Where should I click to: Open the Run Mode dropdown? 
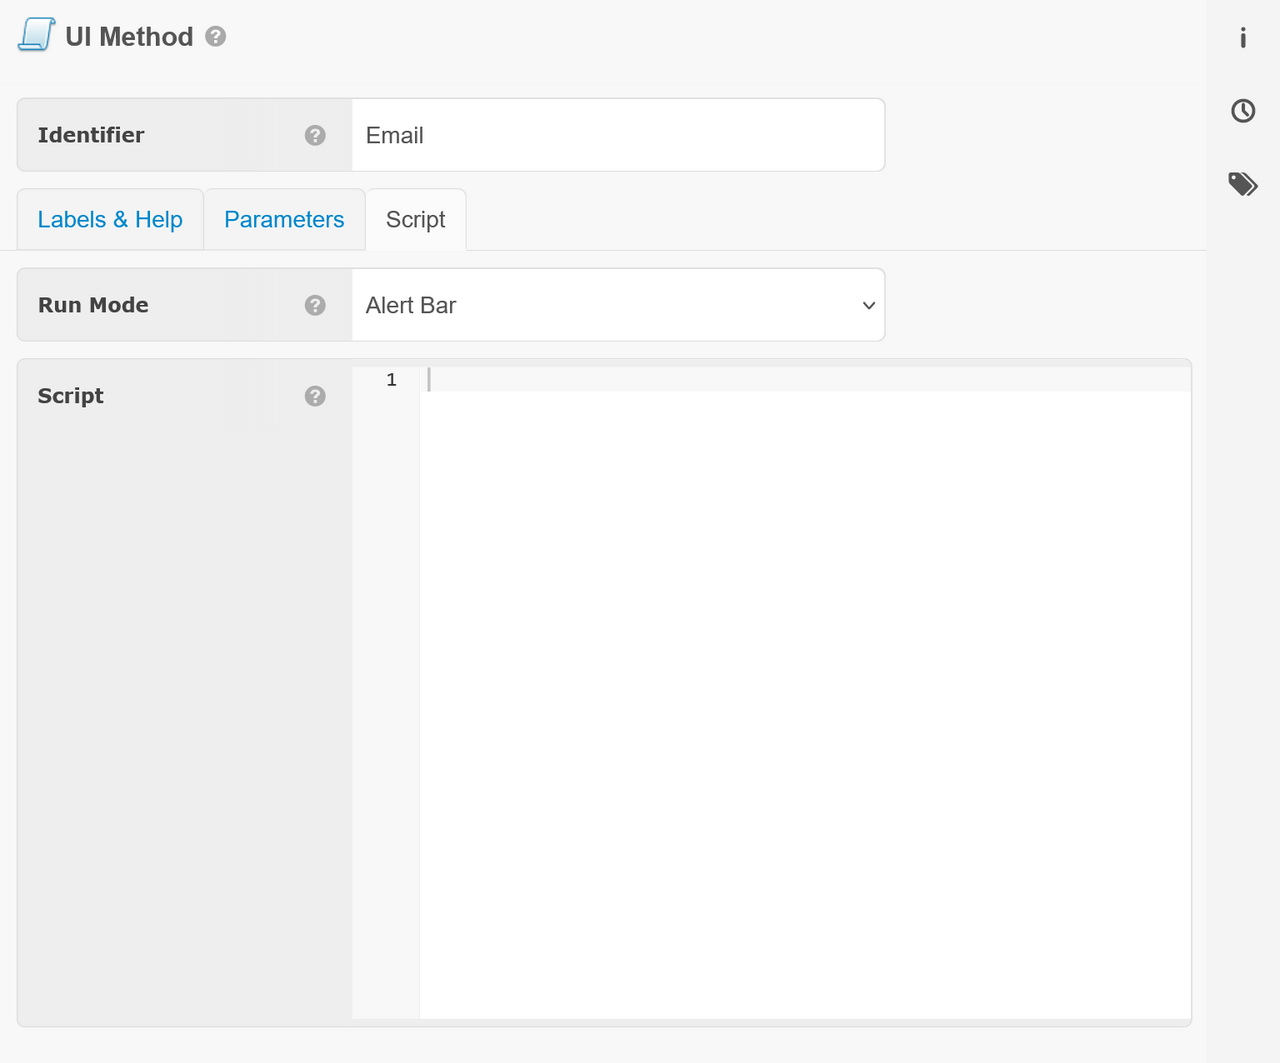[618, 305]
